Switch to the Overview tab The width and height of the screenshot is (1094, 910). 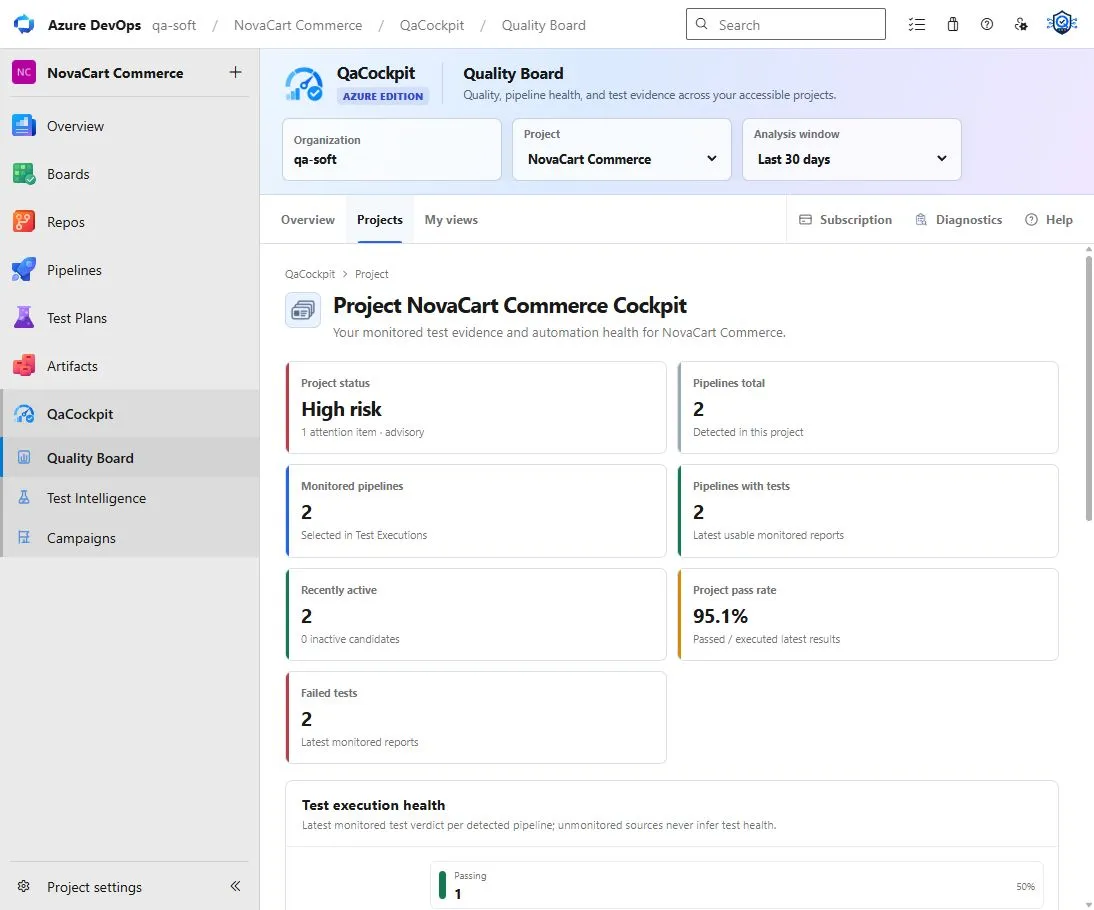[308, 220]
